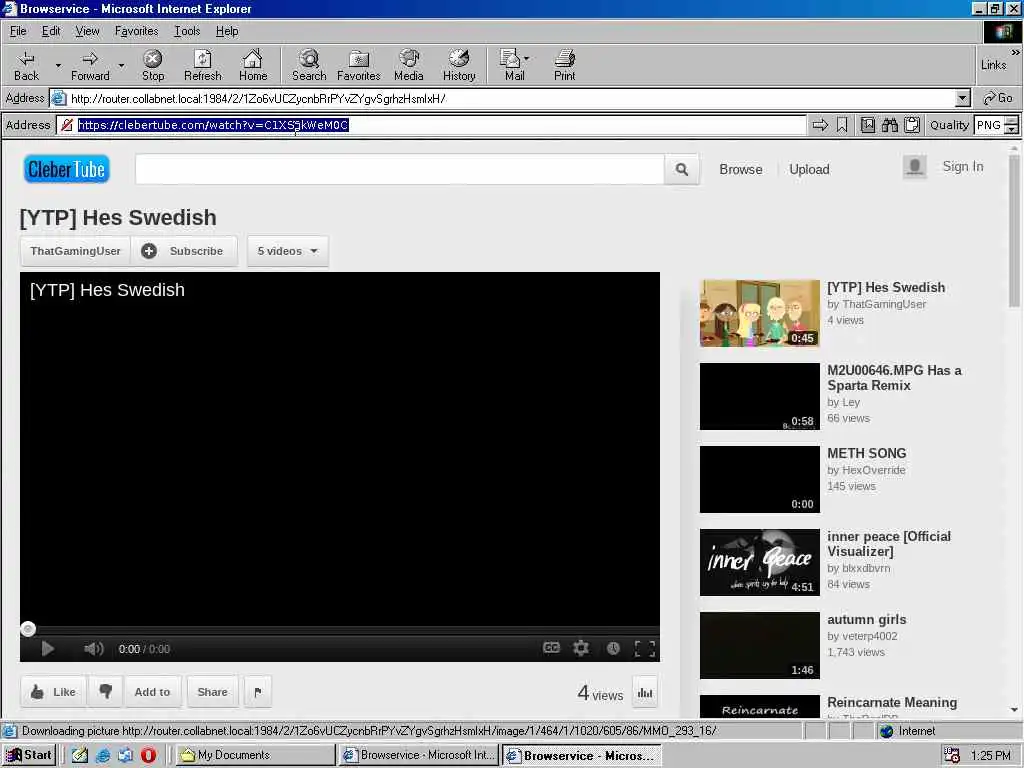The image size is (1024, 768).
Task: Click the Upload link
Action: [809, 169]
